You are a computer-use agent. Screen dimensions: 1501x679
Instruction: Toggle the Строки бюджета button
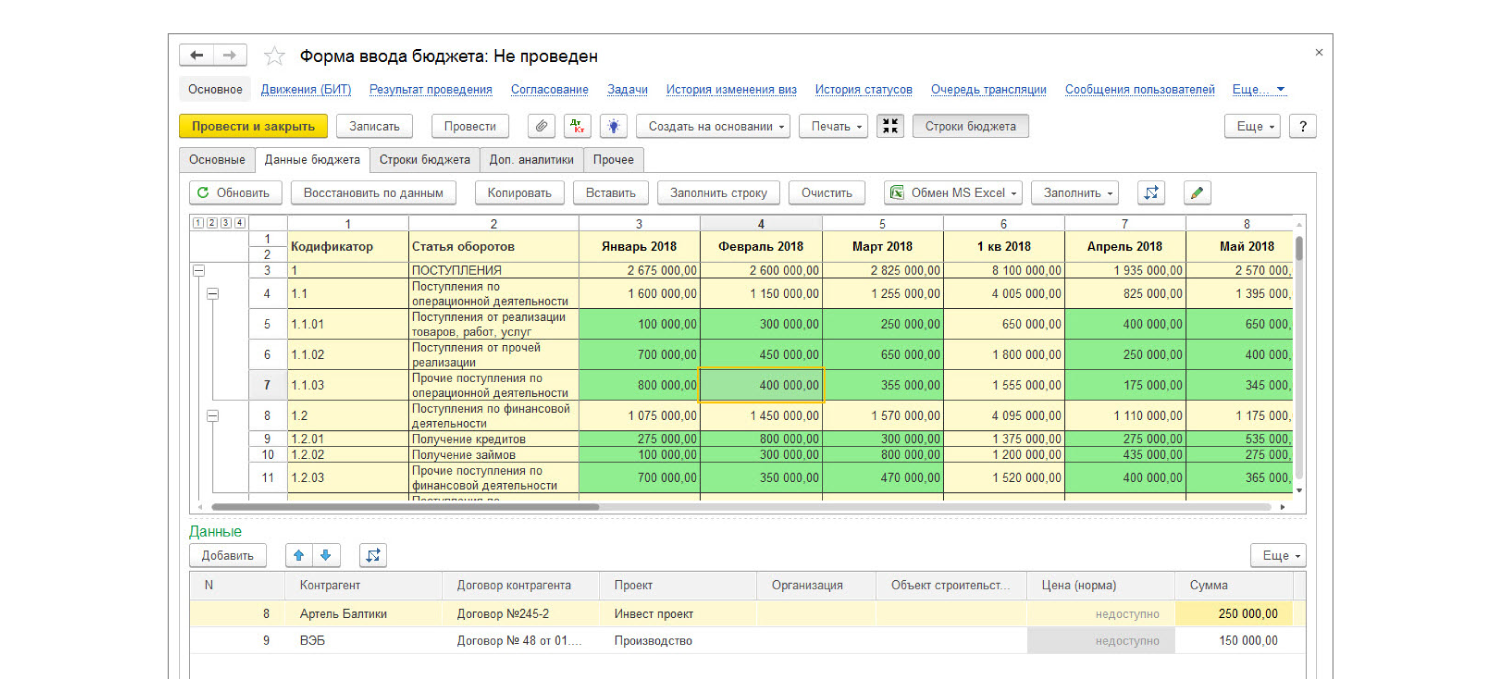(x=970, y=126)
